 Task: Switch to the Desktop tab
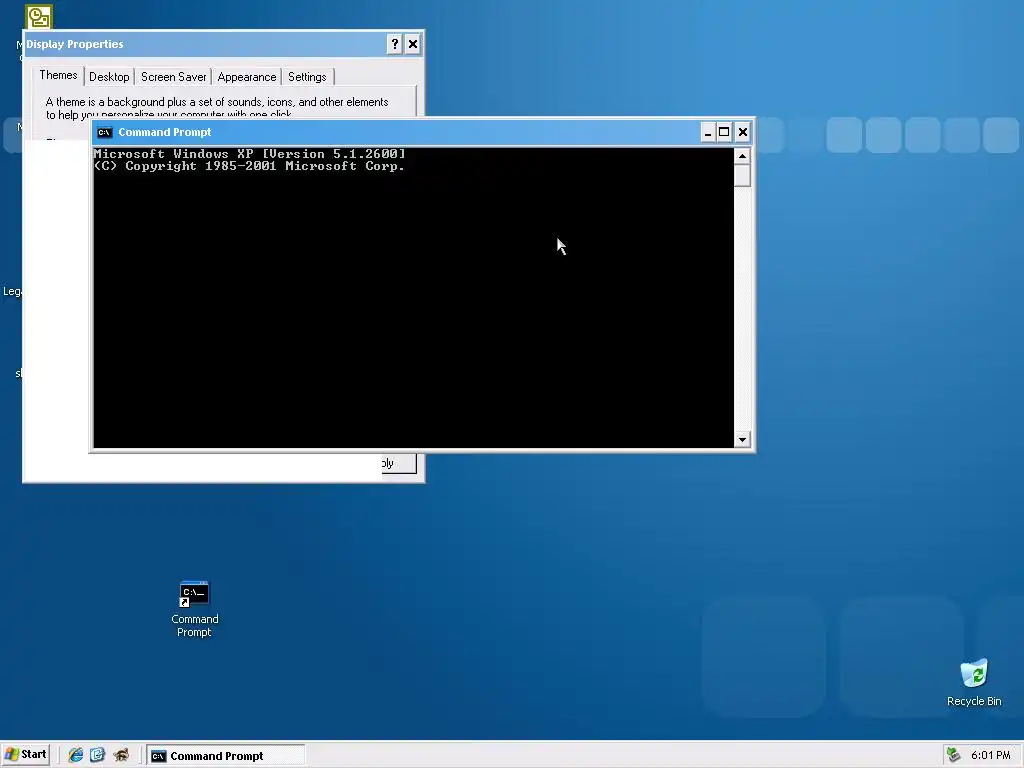pyautogui.click(x=109, y=77)
